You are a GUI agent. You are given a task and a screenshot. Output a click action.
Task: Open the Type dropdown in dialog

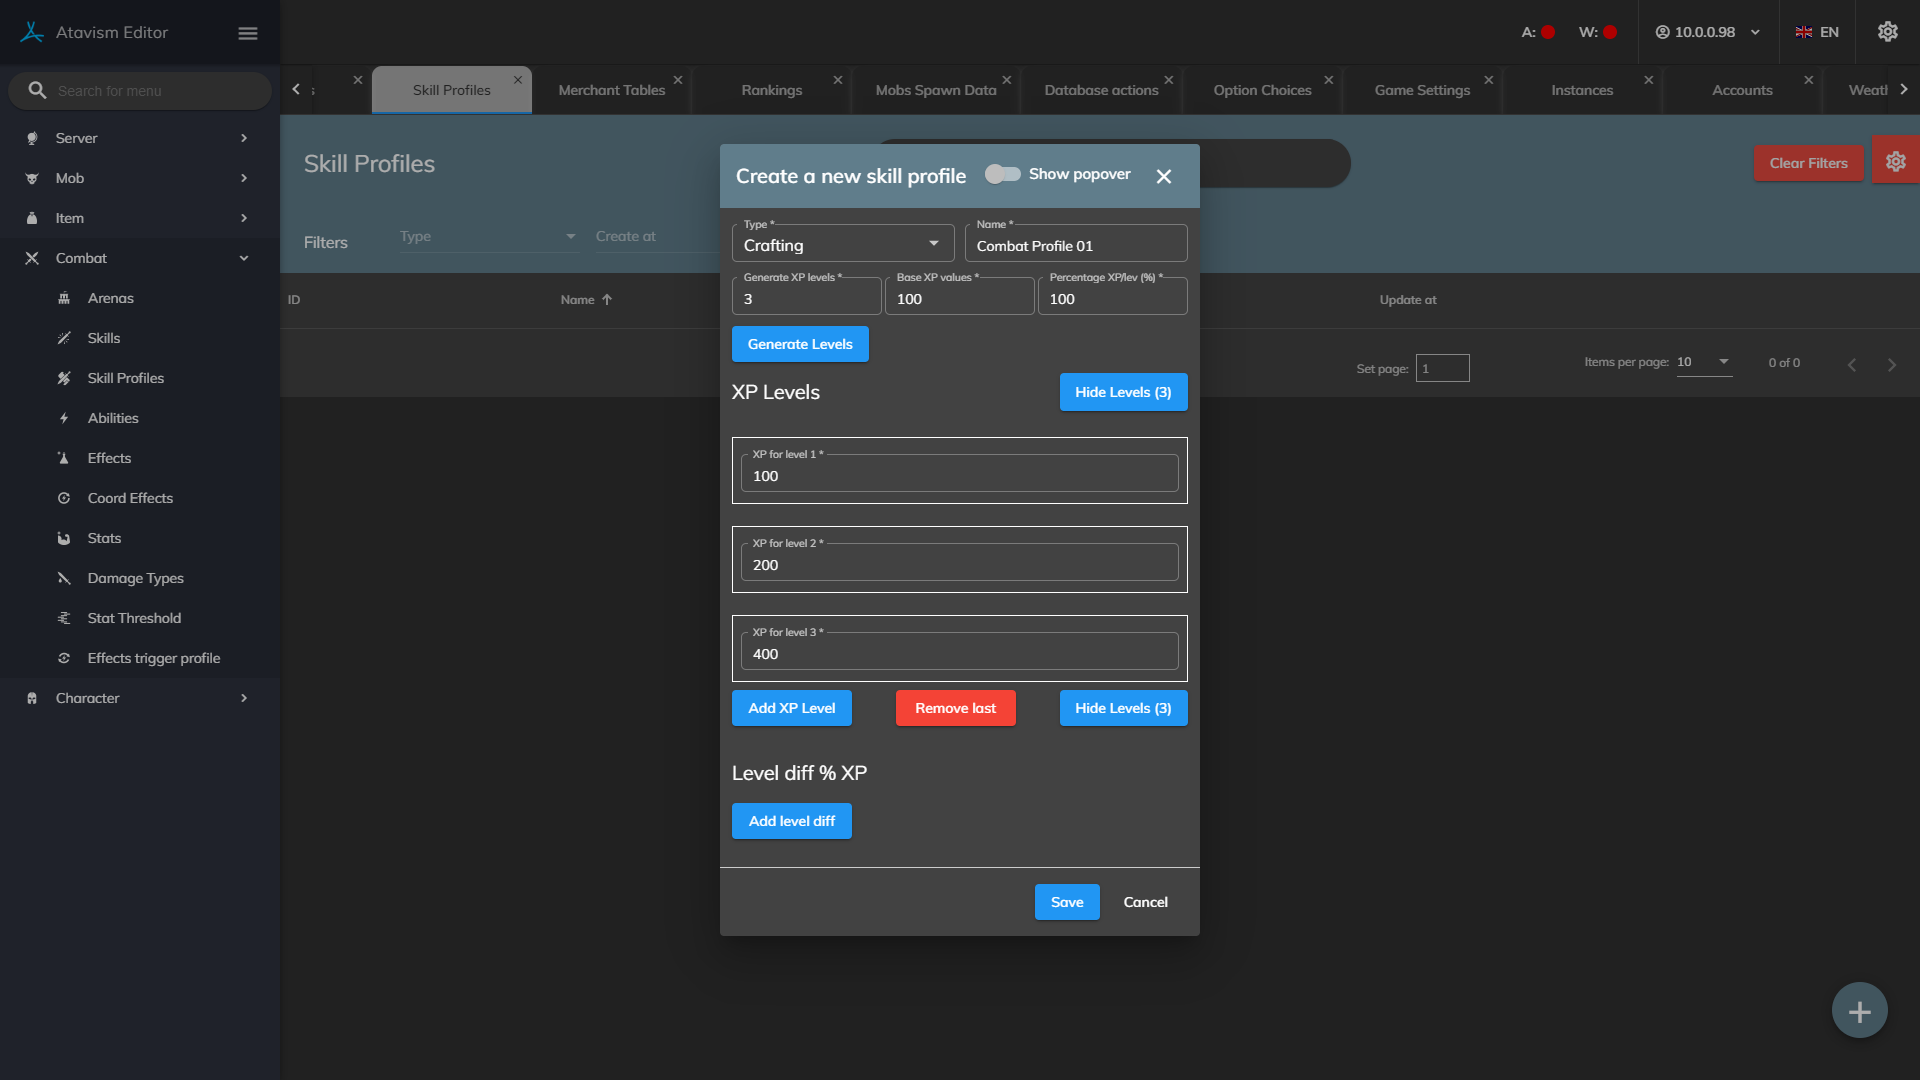coord(842,244)
